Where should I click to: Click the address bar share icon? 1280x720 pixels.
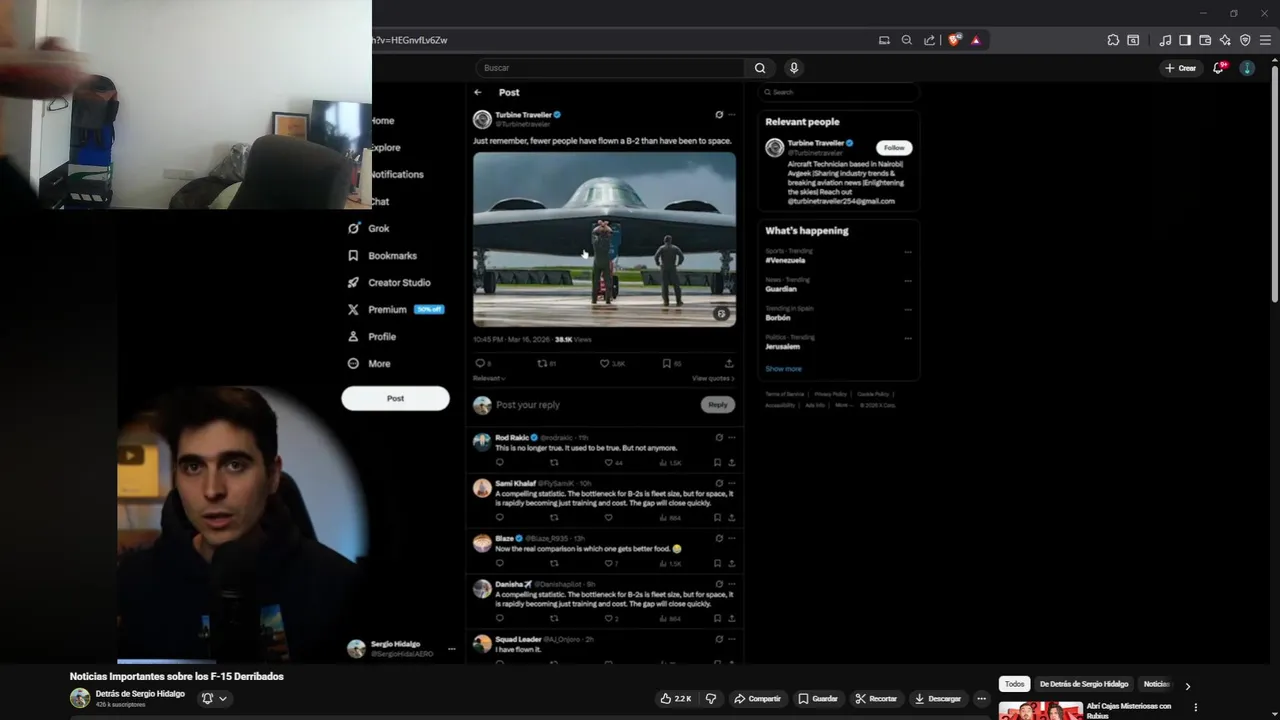pyautogui.click(x=930, y=40)
